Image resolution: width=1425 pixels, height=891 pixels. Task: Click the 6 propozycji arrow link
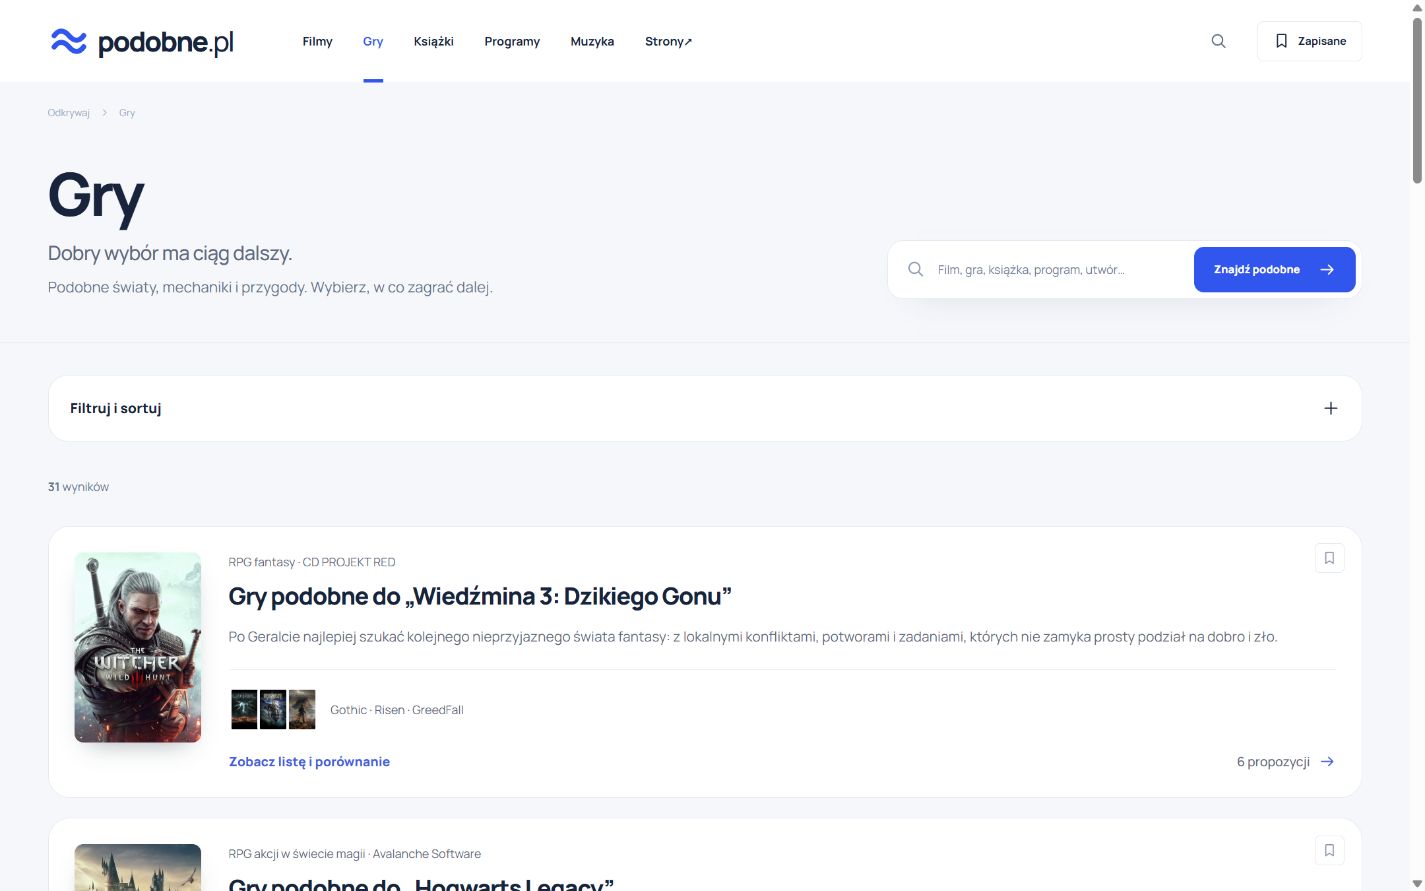click(1285, 761)
